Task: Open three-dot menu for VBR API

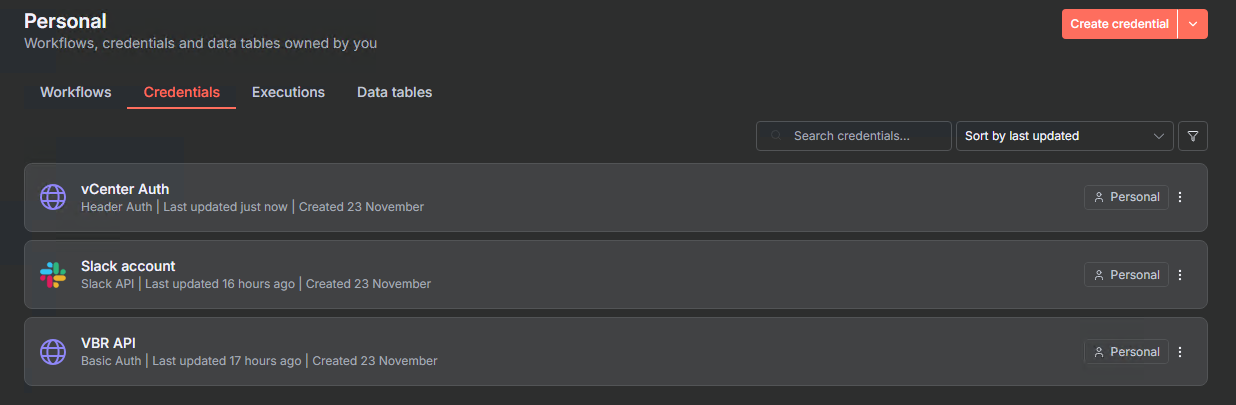Action: point(1180,352)
